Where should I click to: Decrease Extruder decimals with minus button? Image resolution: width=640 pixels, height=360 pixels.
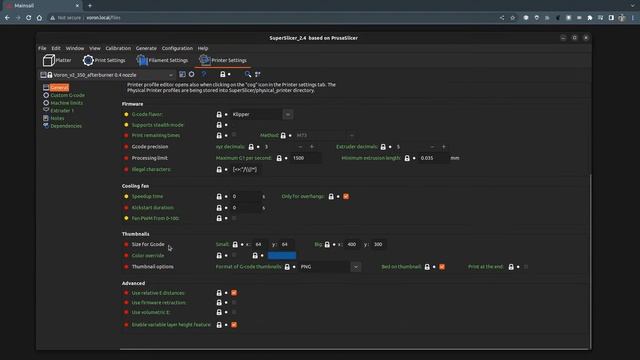432,147
